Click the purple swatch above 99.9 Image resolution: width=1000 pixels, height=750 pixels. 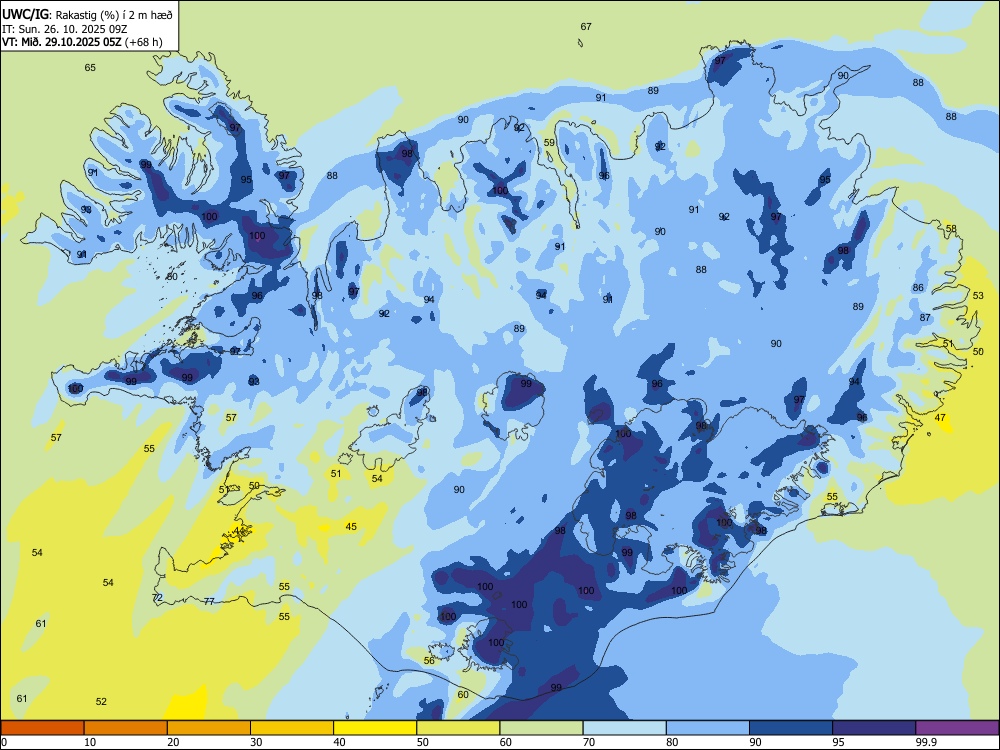coord(957,728)
